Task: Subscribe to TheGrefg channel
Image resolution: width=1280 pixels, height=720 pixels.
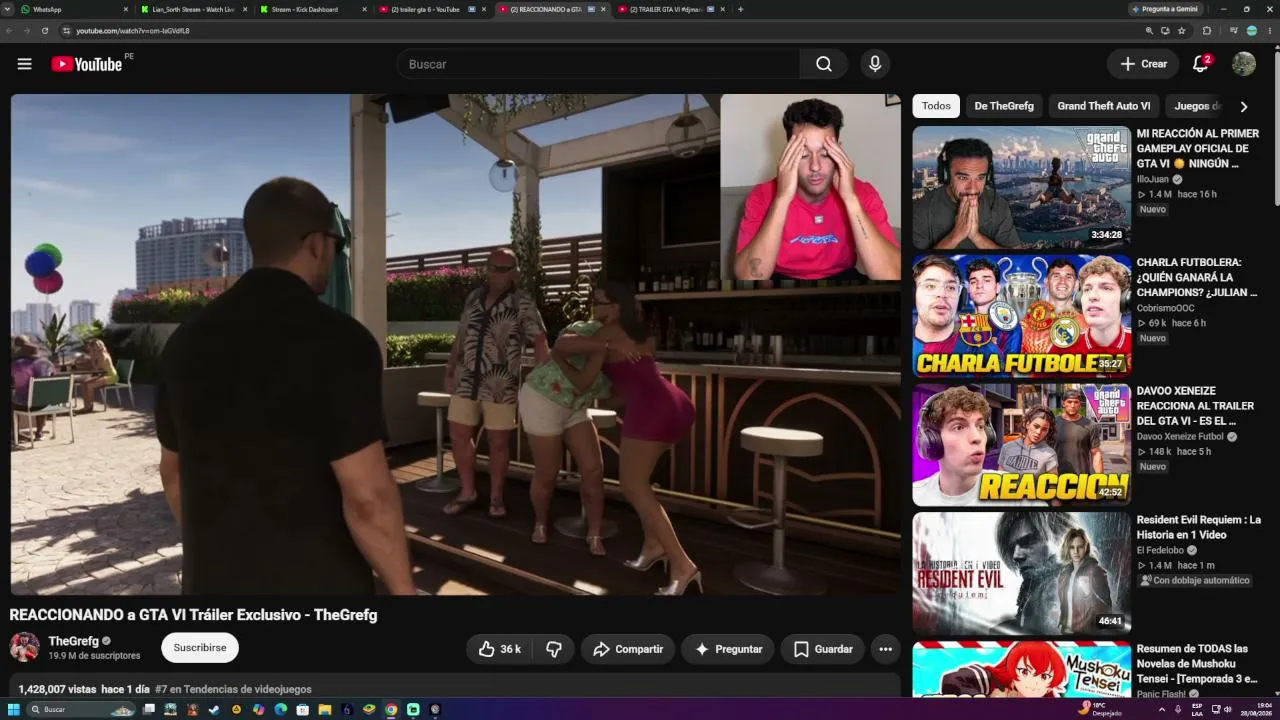Action: (x=200, y=648)
